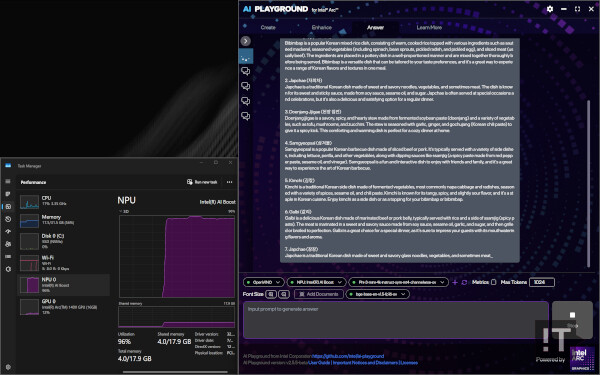The width and height of the screenshot is (600, 375).
Task: Refresh the model list icon
Action: coord(464,282)
